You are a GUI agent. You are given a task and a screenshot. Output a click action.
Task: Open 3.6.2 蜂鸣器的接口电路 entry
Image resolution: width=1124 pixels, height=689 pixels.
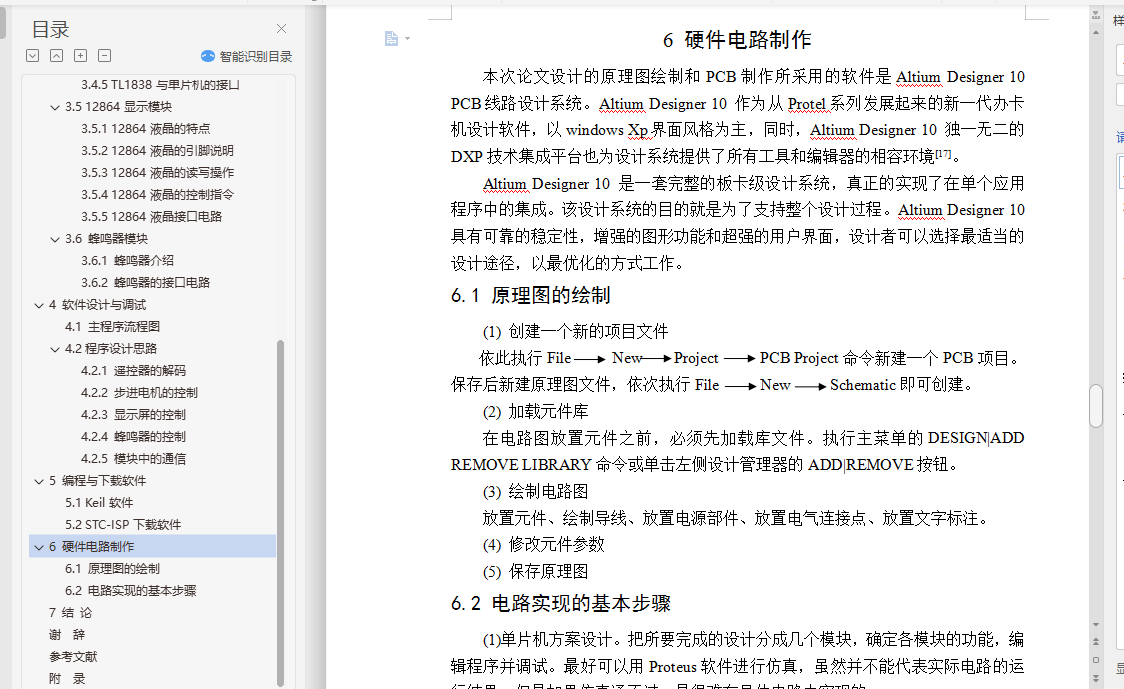146,282
